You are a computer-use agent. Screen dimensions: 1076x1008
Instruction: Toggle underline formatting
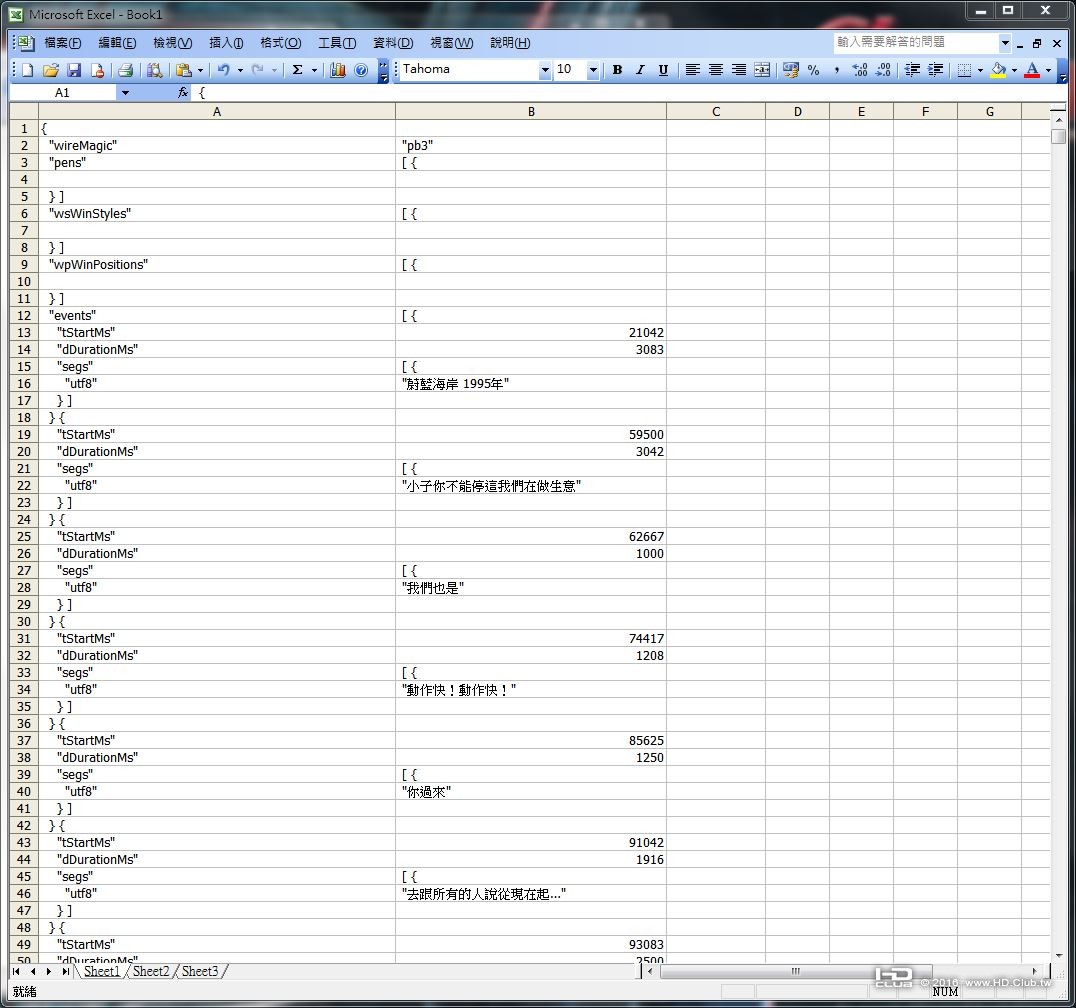pyautogui.click(x=663, y=70)
